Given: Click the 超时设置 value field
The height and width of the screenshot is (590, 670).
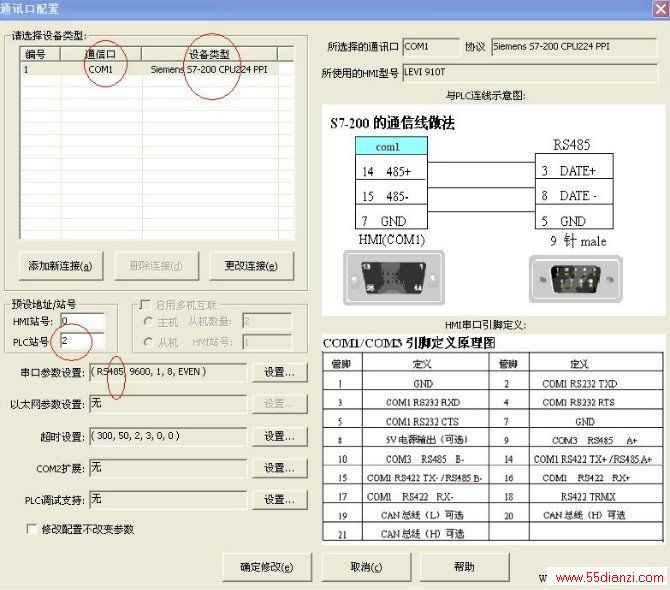Looking at the screenshot, I should pos(168,436).
